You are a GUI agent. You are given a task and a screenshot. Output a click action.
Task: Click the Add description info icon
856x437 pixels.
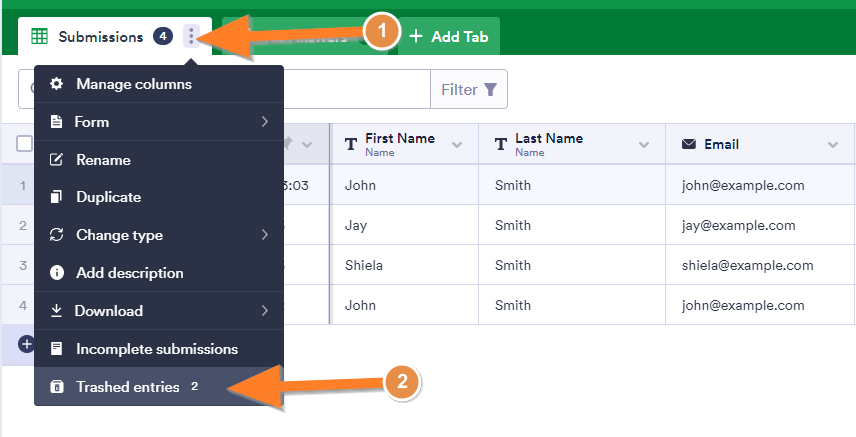pyautogui.click(x=57, y=273)
